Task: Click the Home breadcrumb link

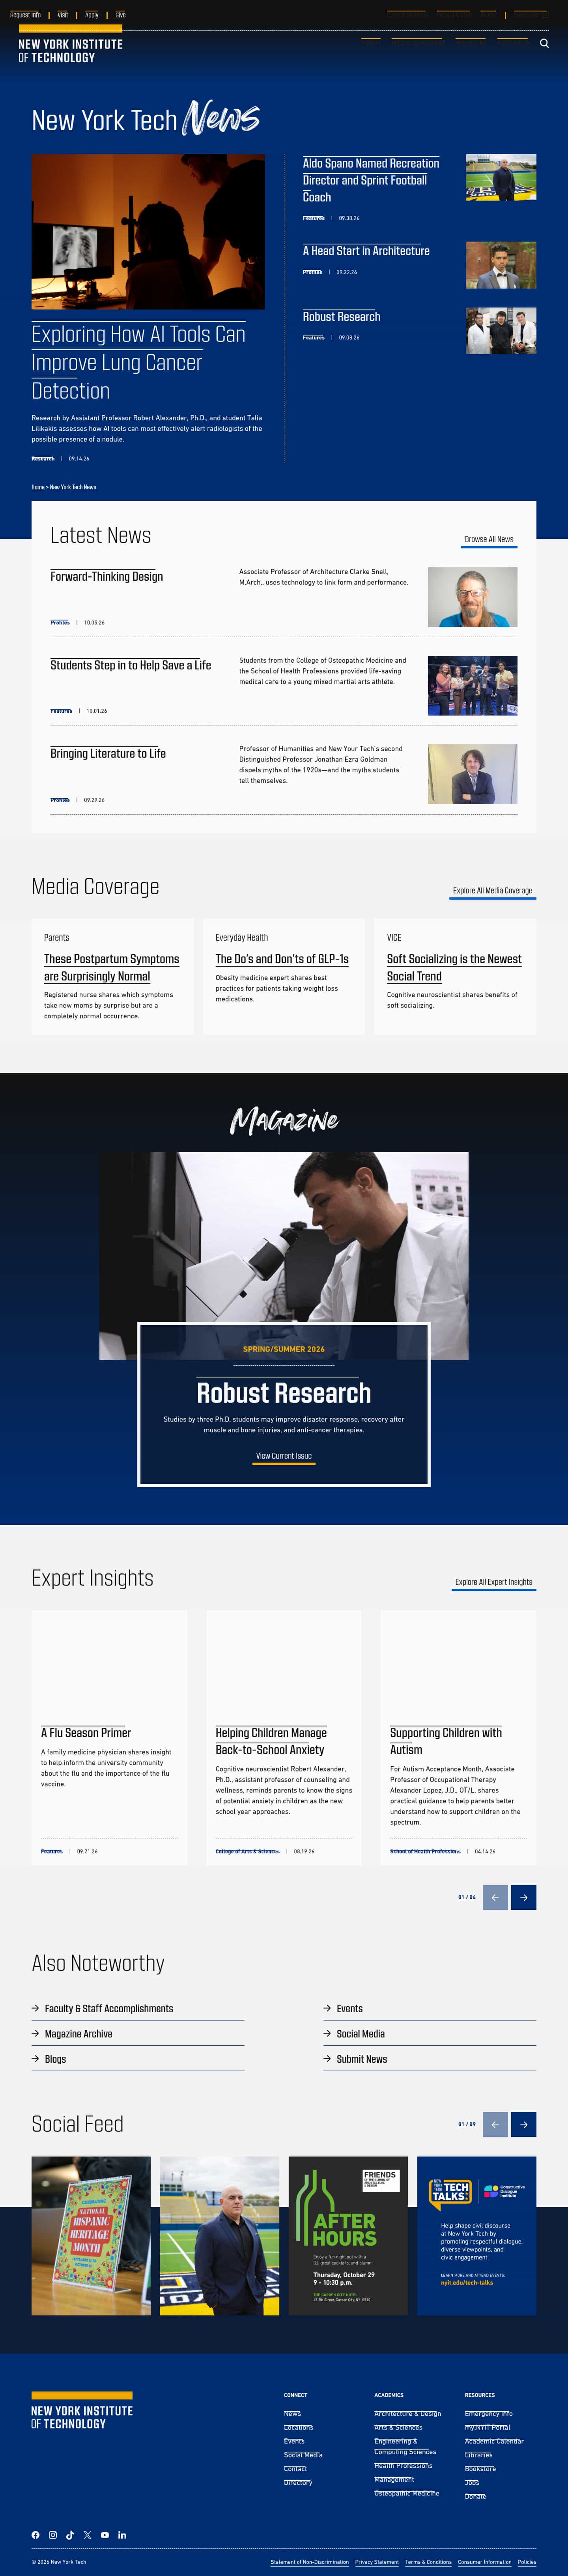Action: pos(38,487)
